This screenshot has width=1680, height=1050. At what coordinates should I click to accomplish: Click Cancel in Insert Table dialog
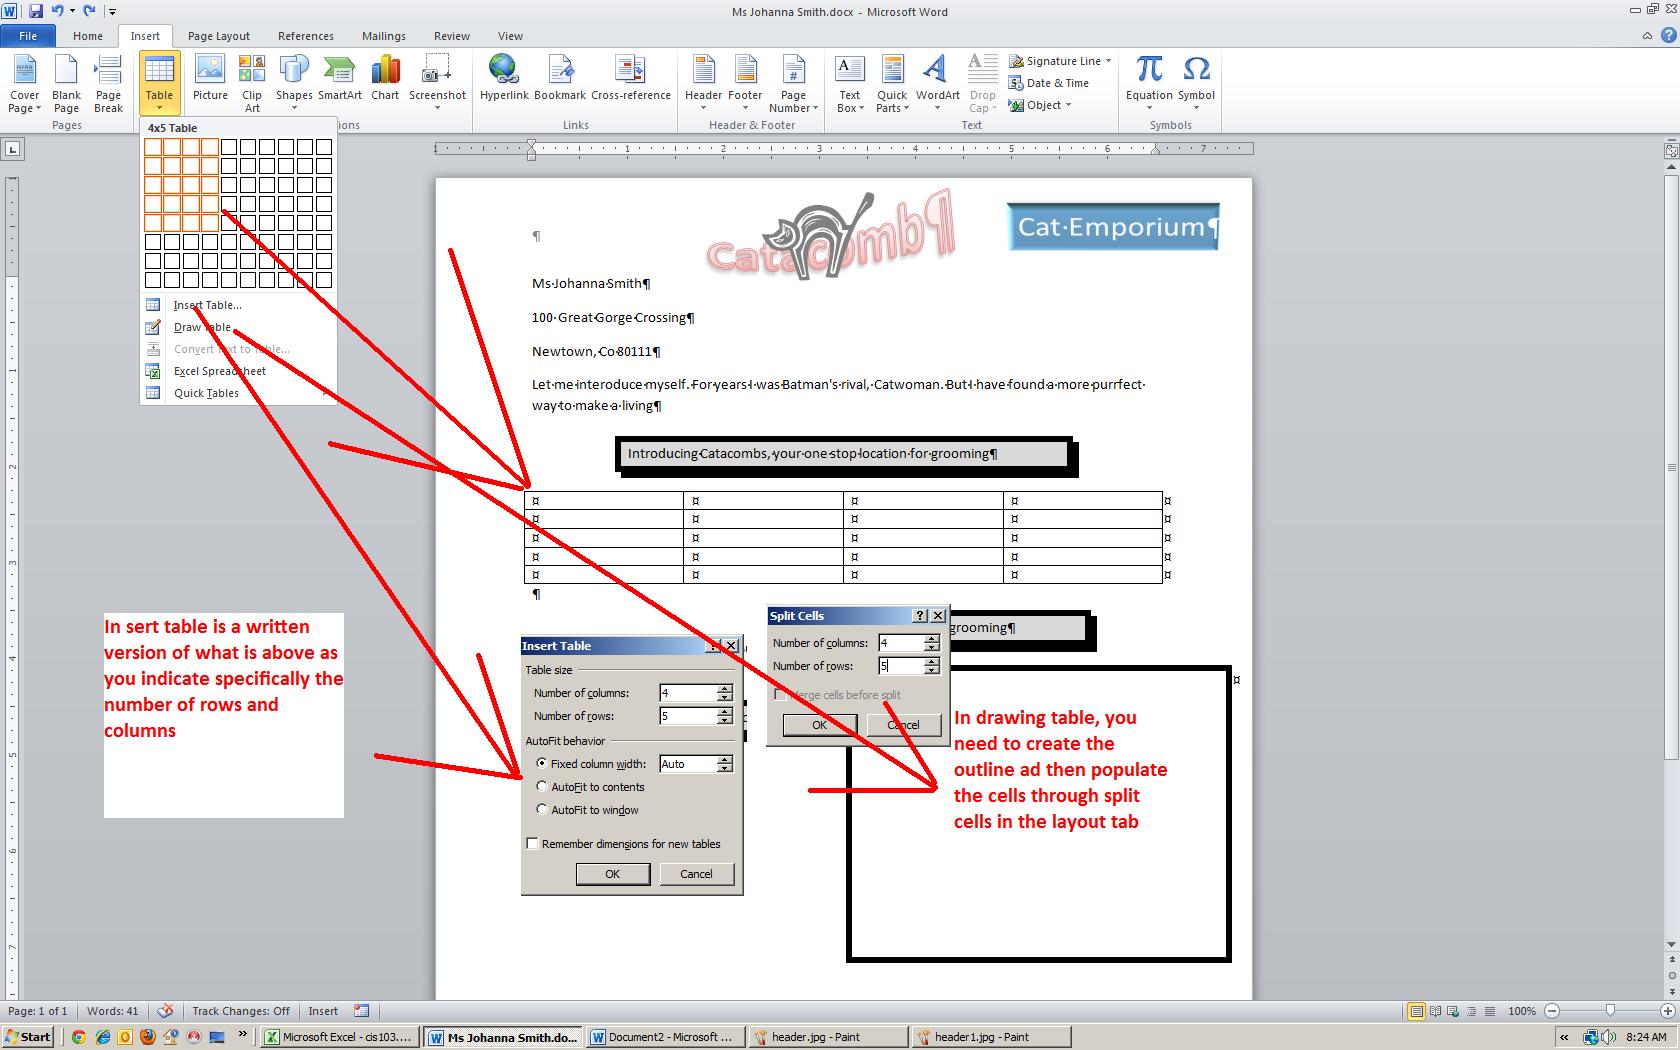(696, 873)
